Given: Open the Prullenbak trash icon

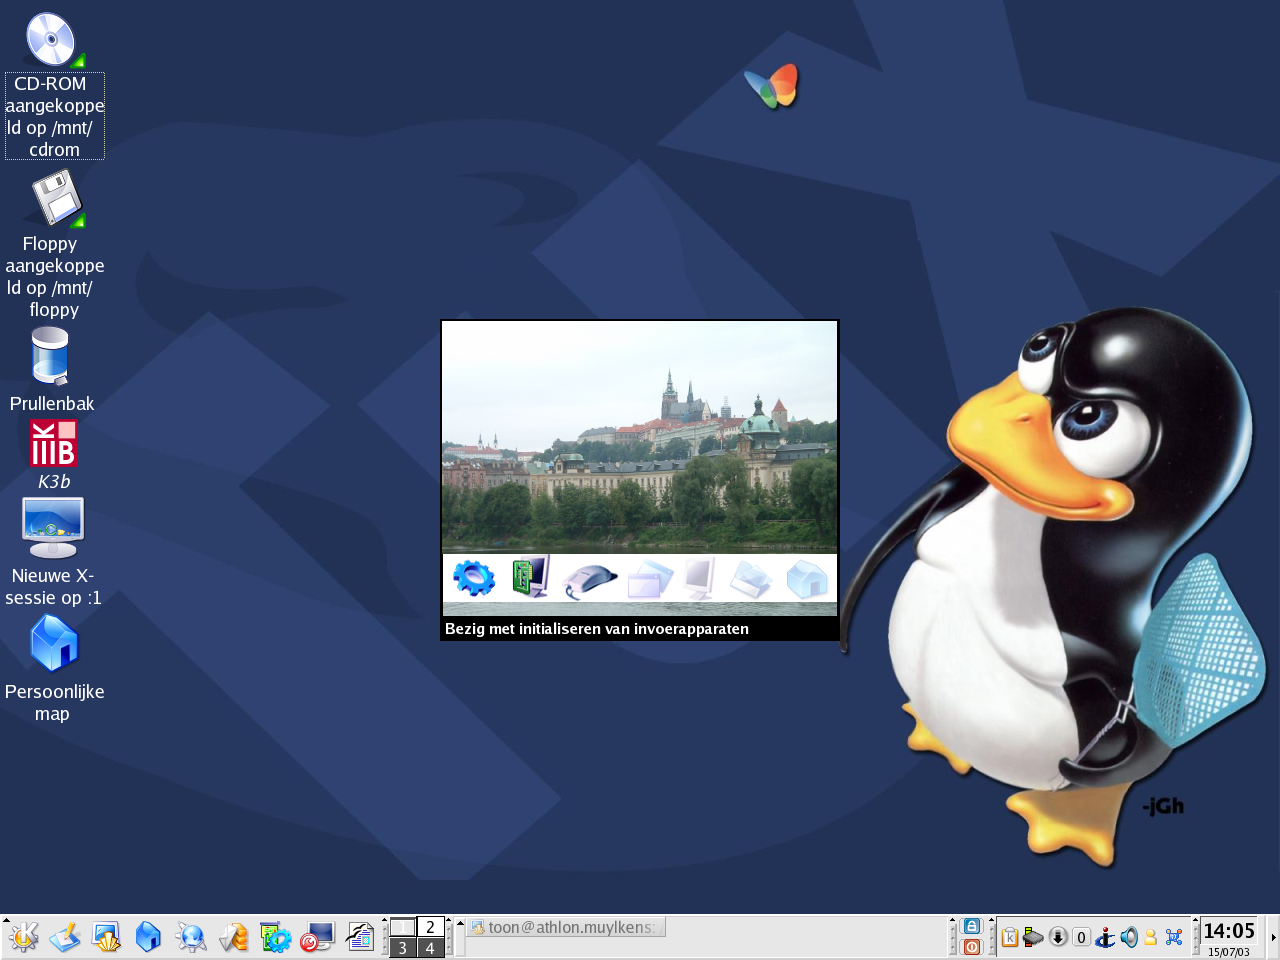Looking at the screenshot, I should pyautogui.click(x=50, y=356).
